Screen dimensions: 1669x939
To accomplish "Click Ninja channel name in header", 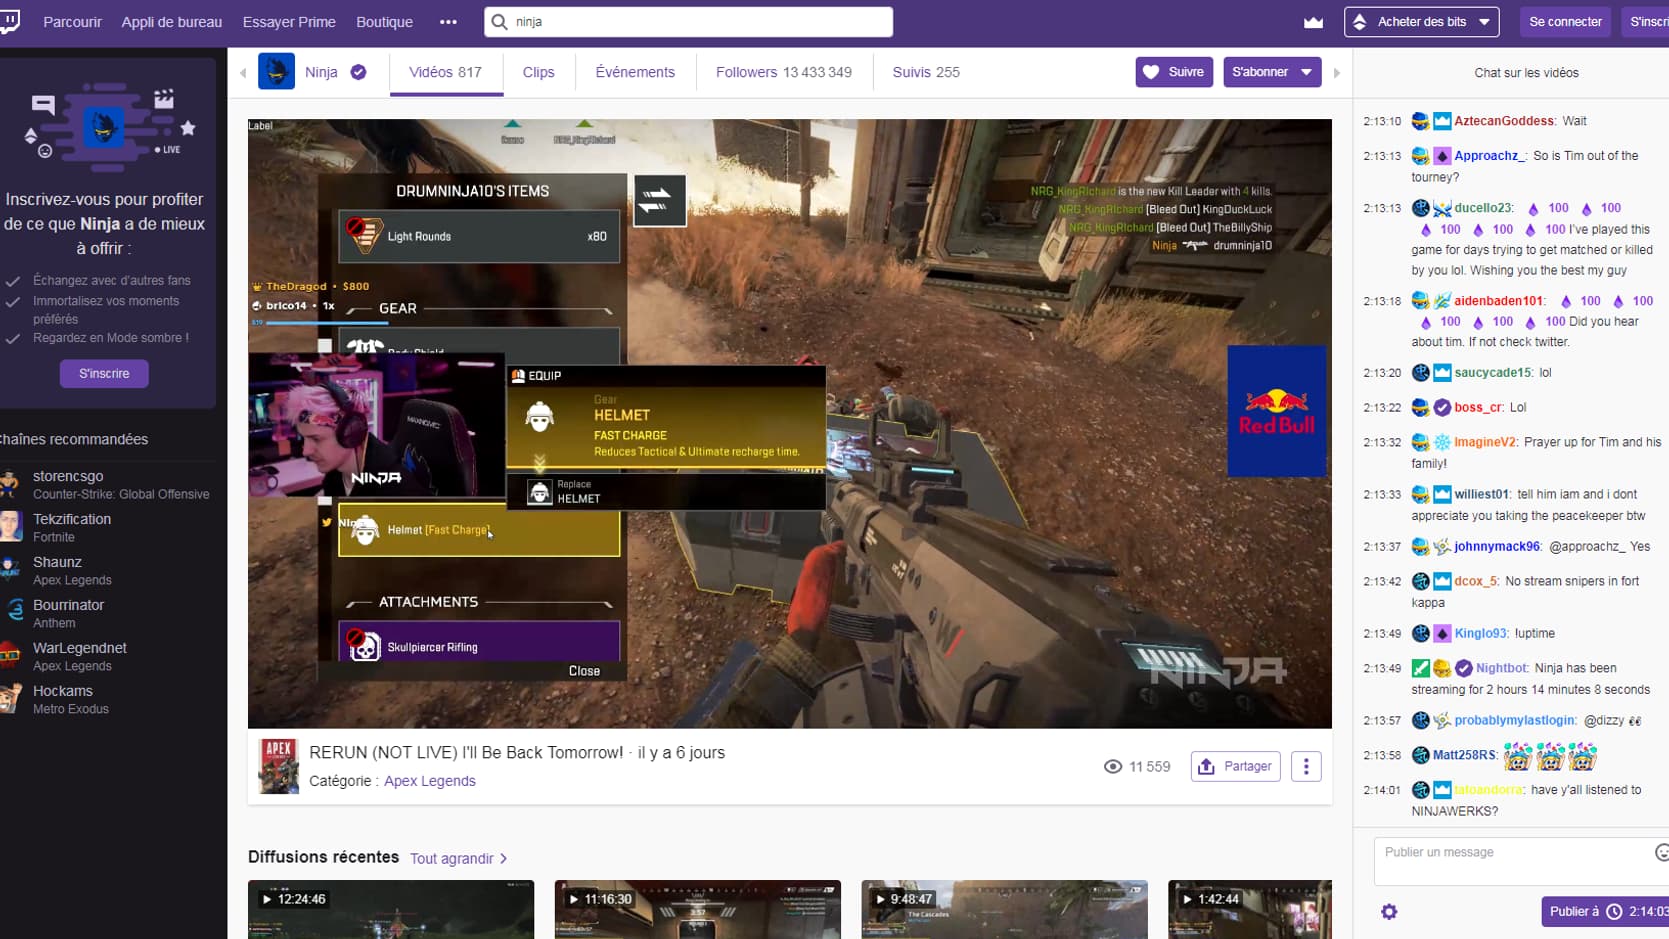I will point(321,72).
